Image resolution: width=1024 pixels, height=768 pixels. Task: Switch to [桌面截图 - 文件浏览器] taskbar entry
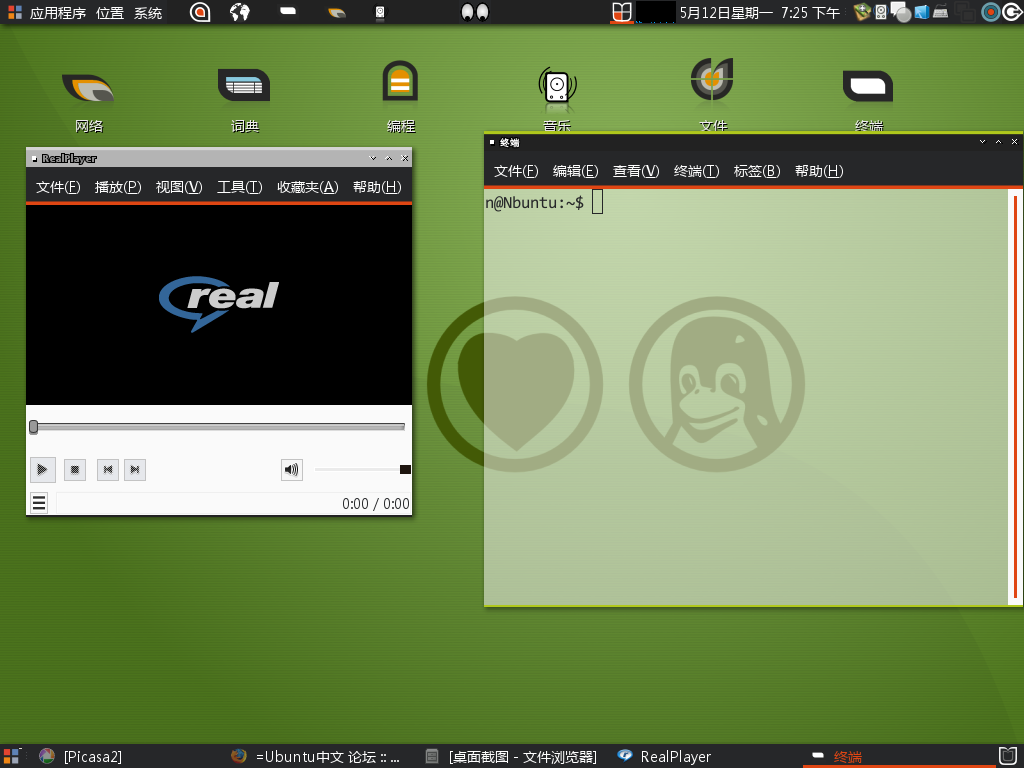click(x=511, y=756)
